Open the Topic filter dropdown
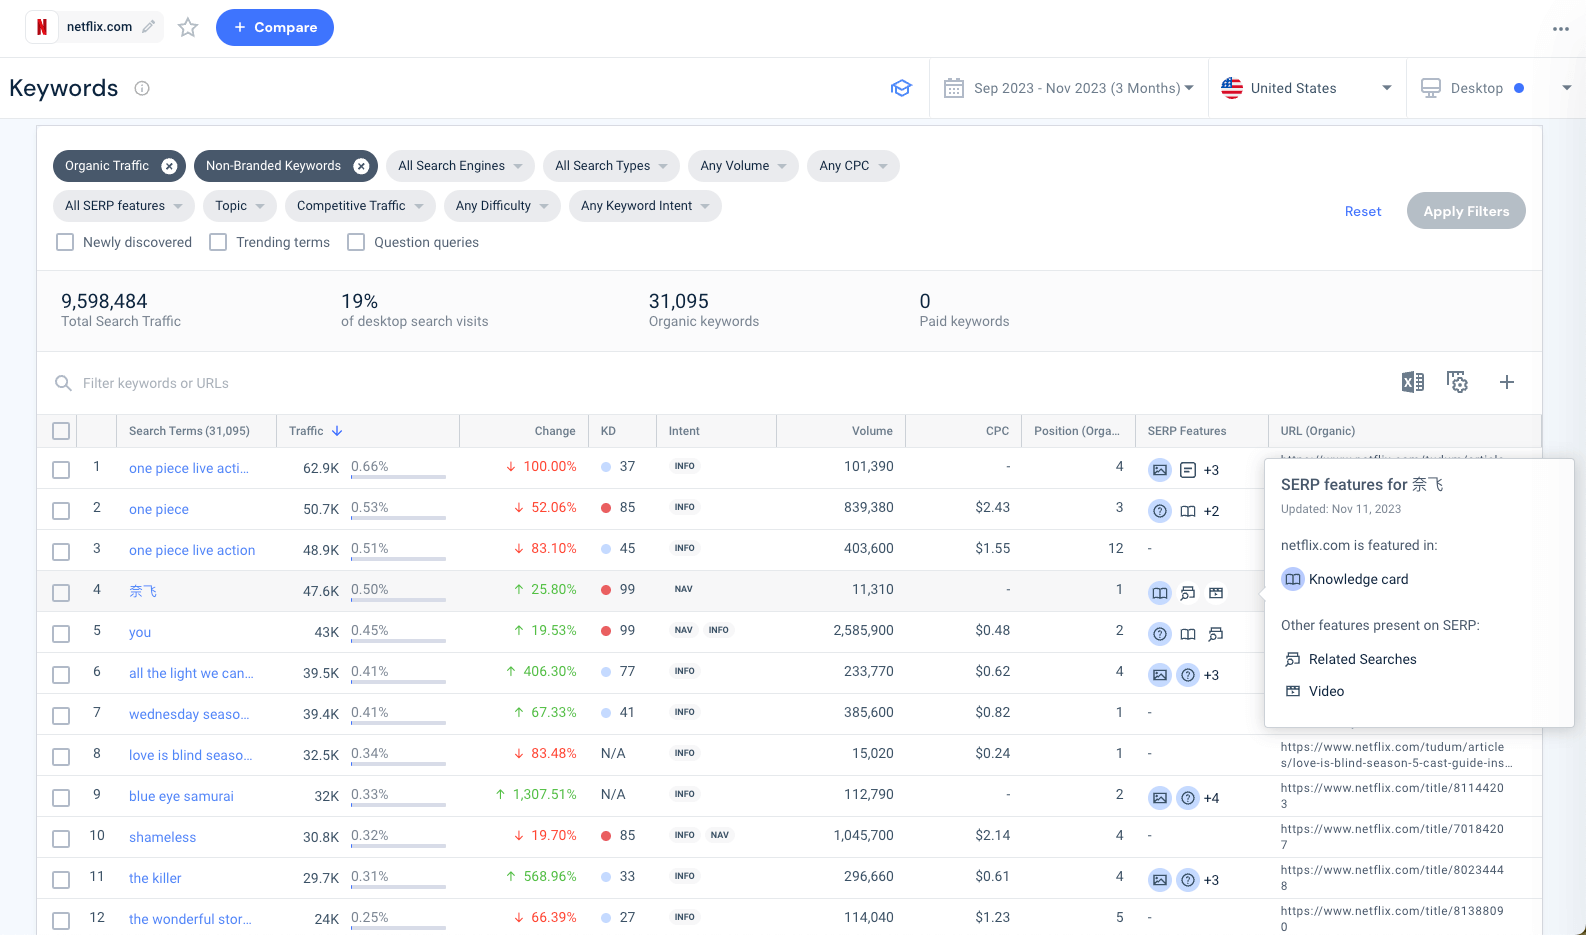The image size is (1586, 935). point(240,206)
